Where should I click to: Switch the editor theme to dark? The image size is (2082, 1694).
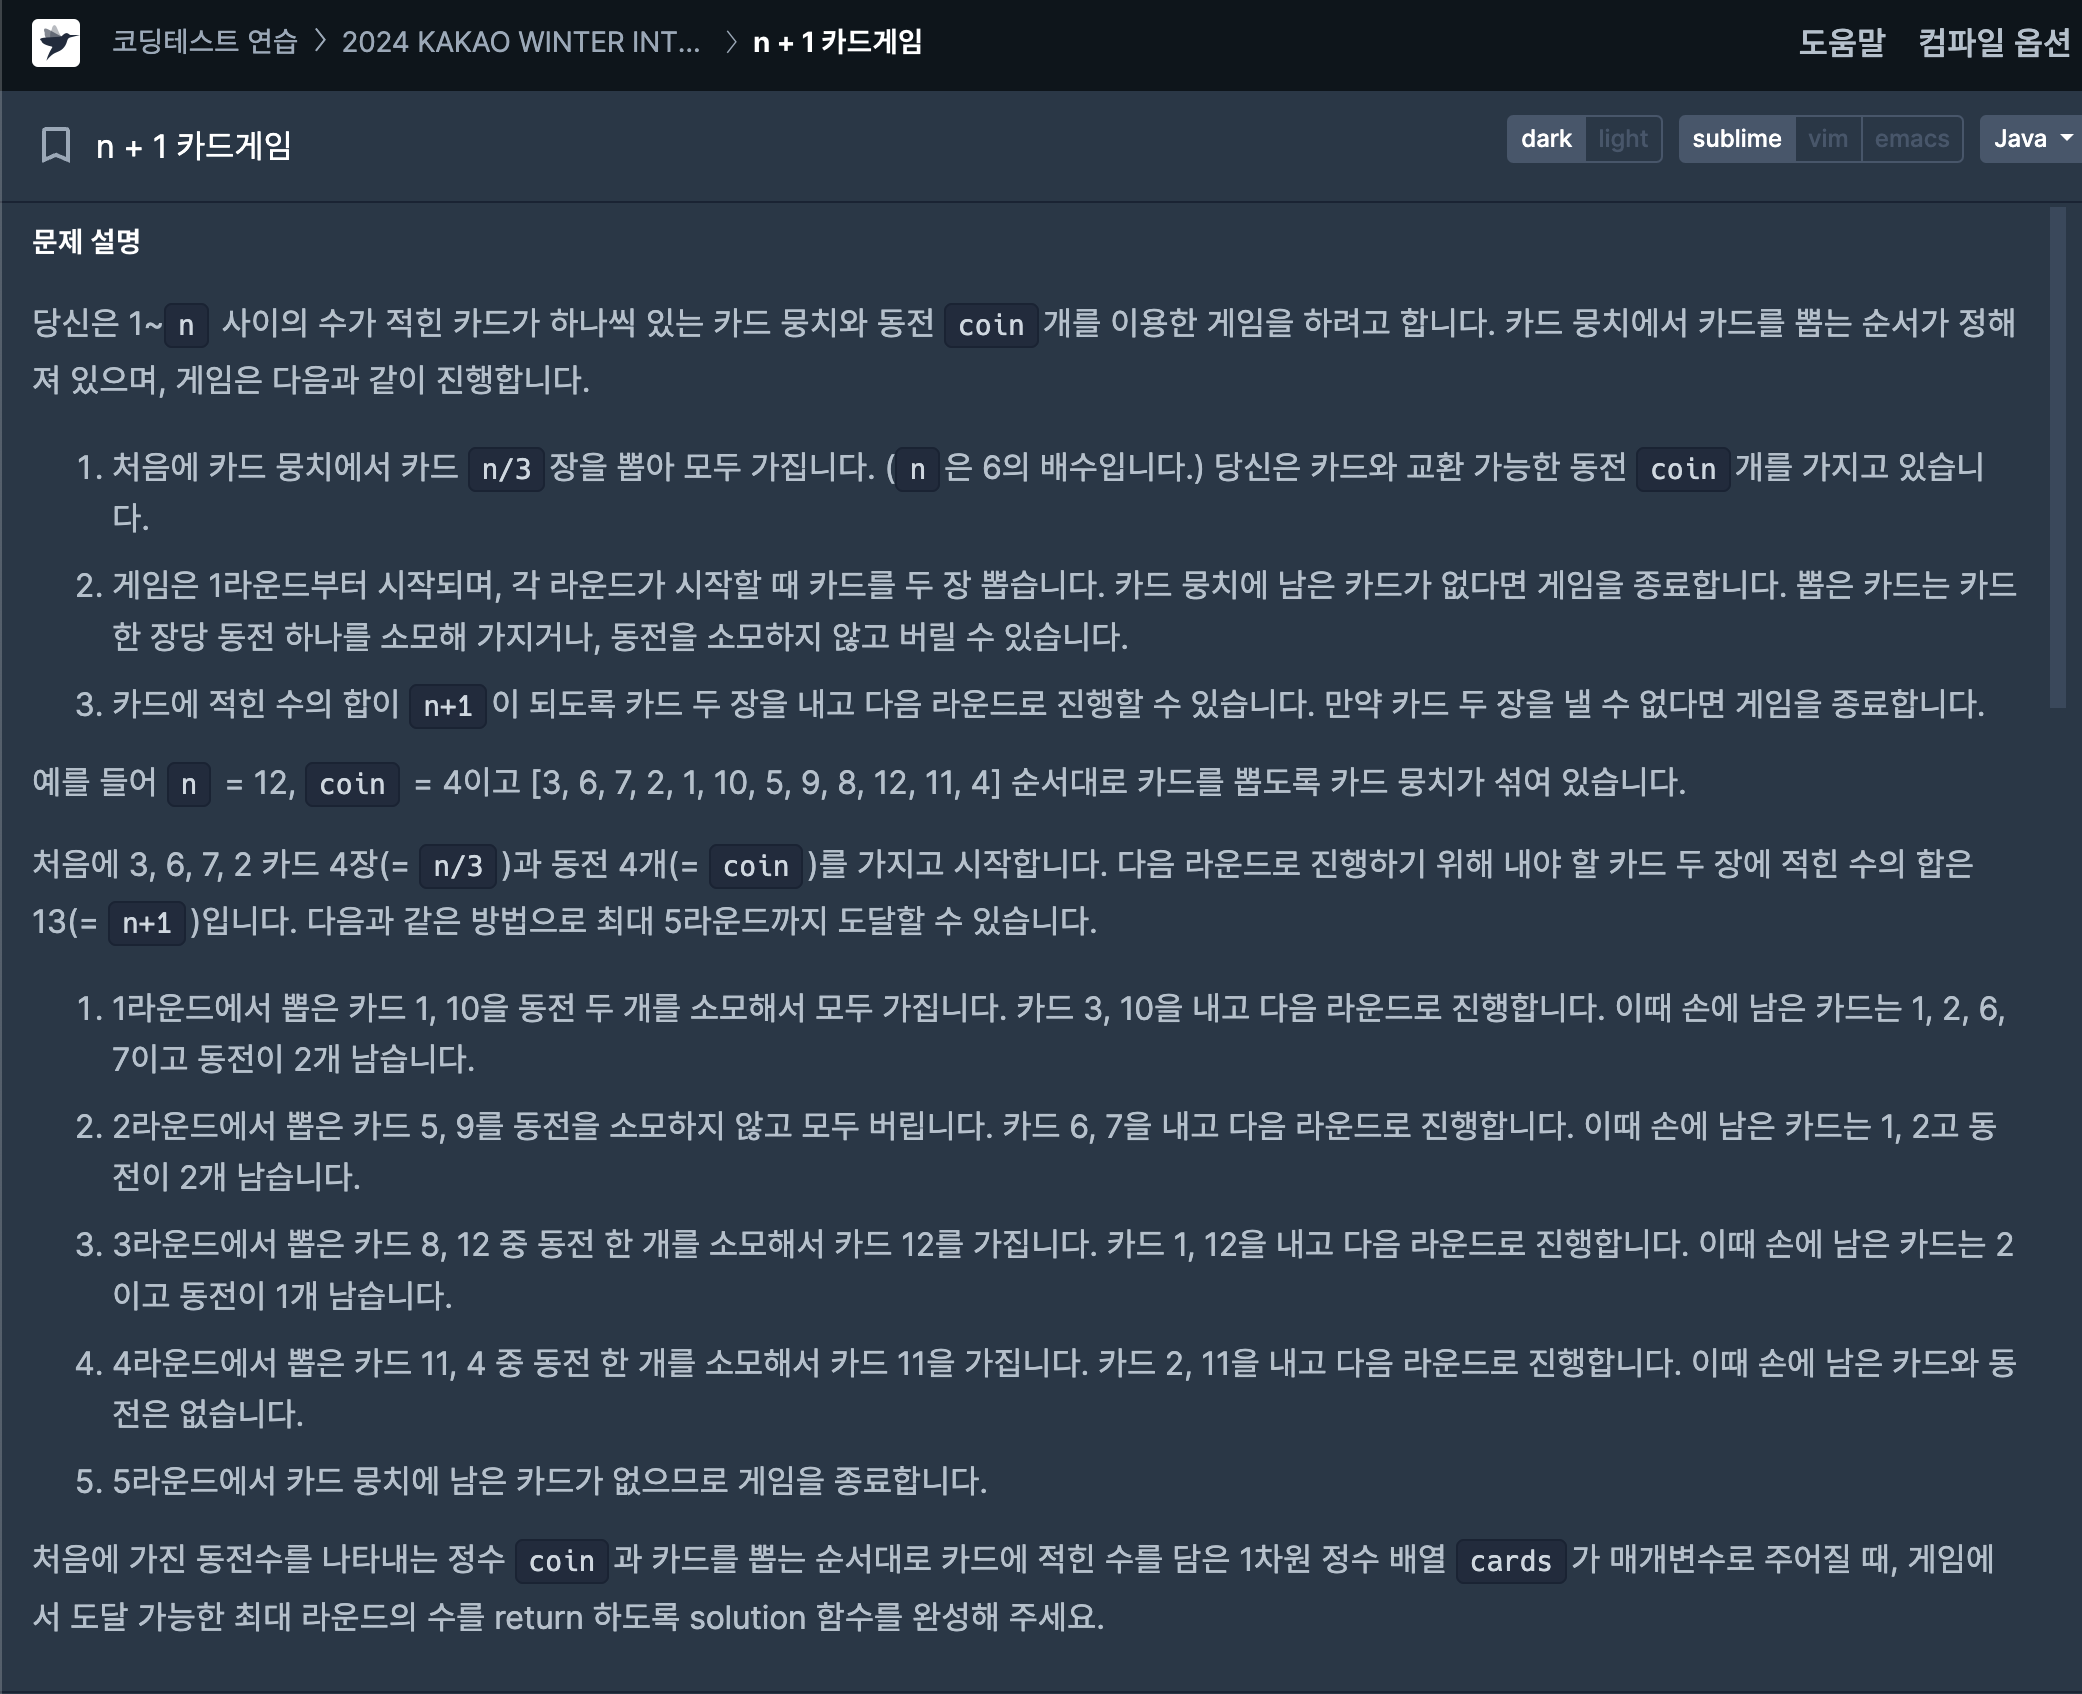1546,139
